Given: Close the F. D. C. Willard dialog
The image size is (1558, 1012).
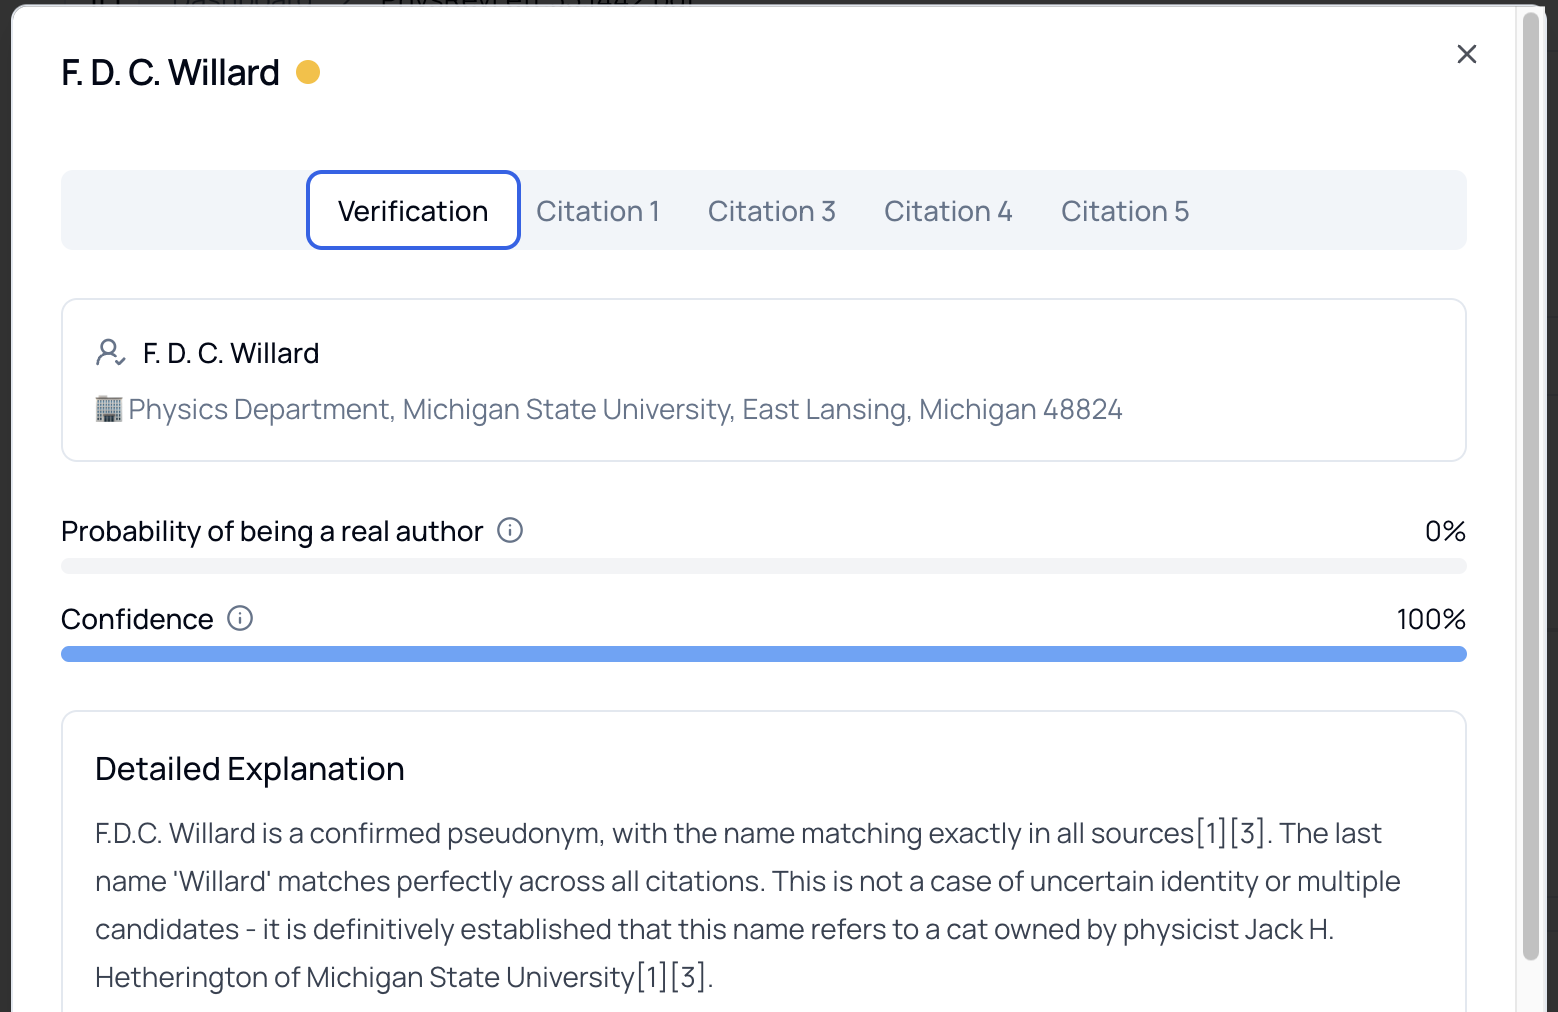Looking at the screenshot, I should point(1466,54).
